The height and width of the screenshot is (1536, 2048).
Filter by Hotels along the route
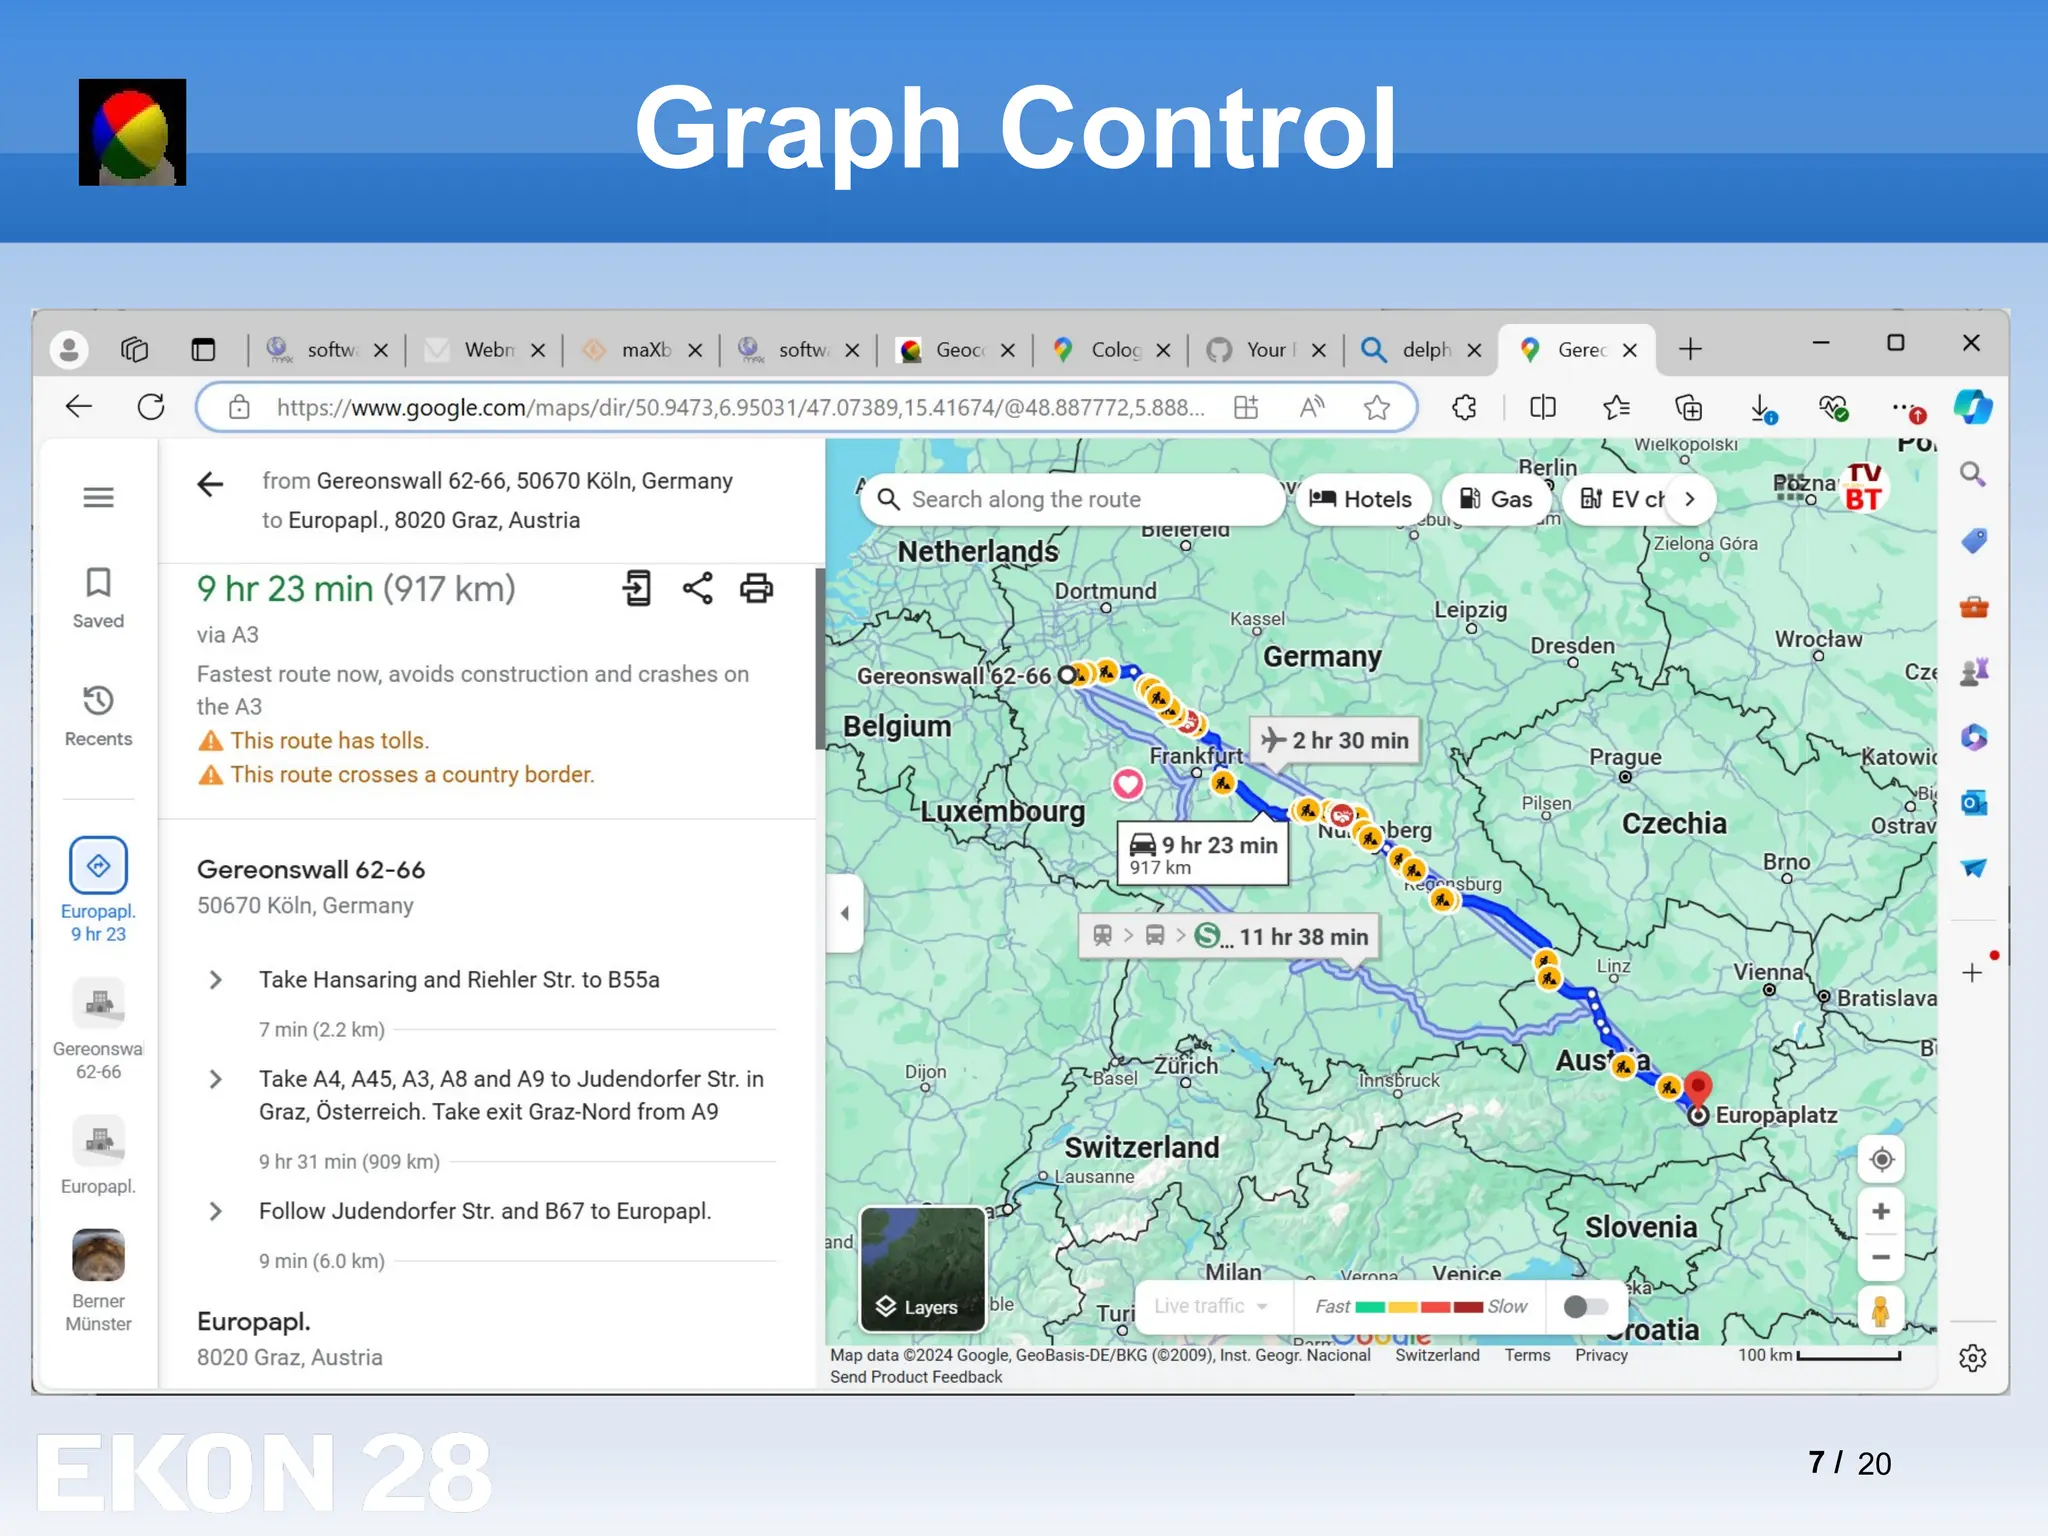[x=1362, y=499]
